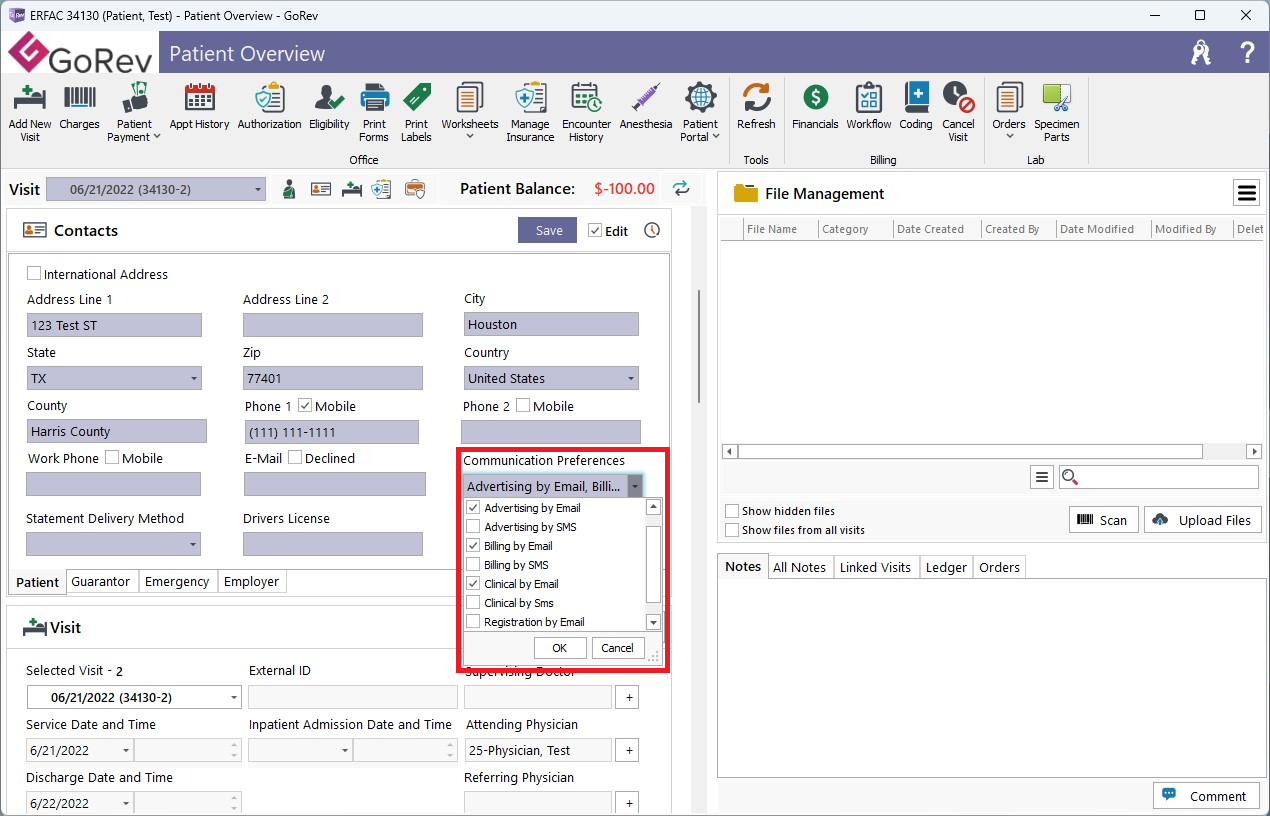Open Authorization tool

[x=269, y=98]
